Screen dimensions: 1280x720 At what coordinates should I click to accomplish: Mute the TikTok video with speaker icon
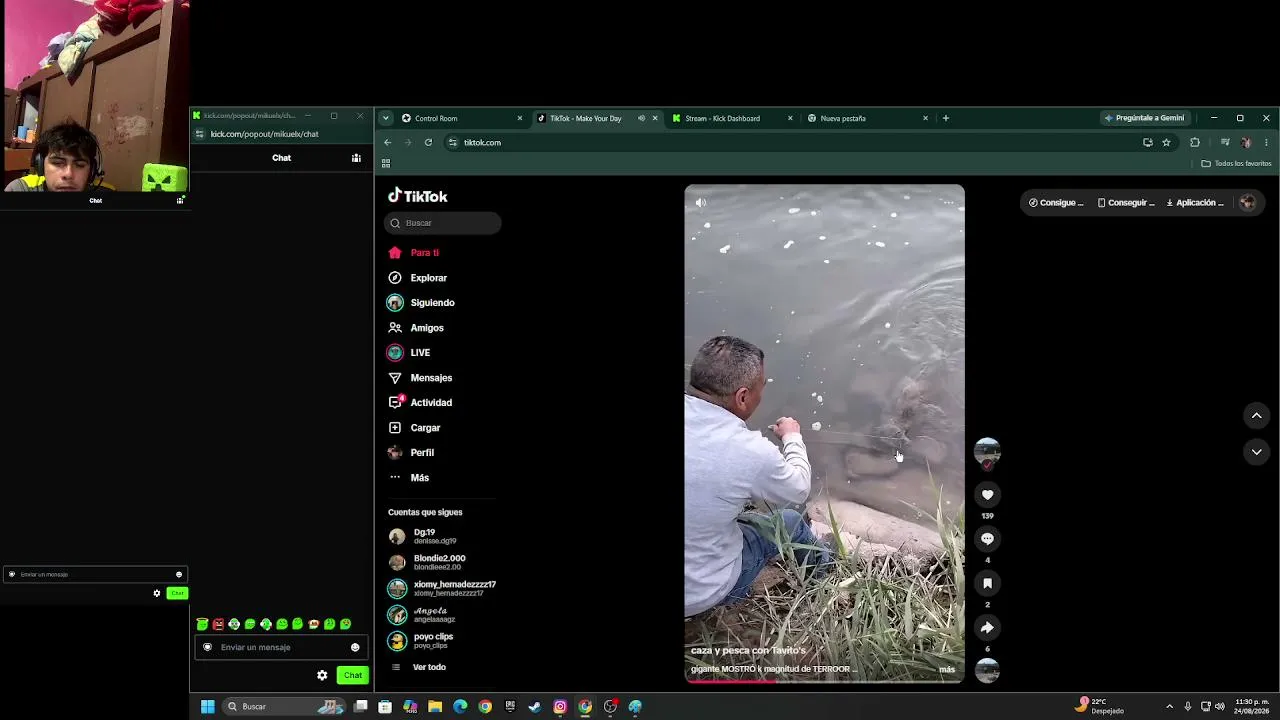tap(701, 202)
